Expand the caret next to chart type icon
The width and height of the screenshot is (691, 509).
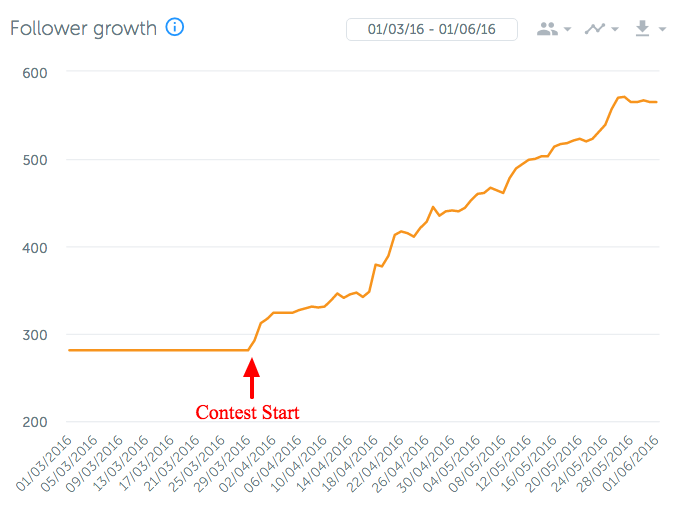(615, 30)
